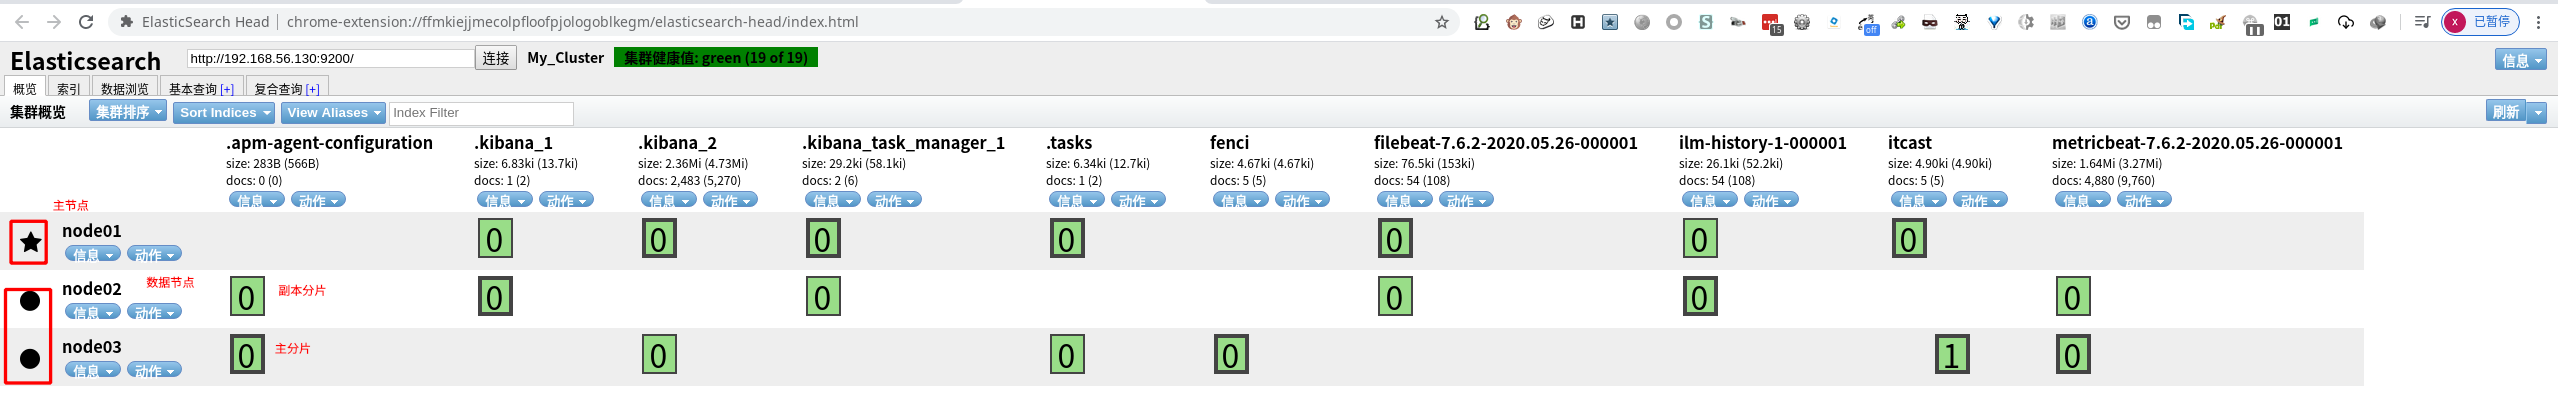
Task: Select metricbeat shard 0 on node02
Action: pyautogui.click(x=2073, y=297)
